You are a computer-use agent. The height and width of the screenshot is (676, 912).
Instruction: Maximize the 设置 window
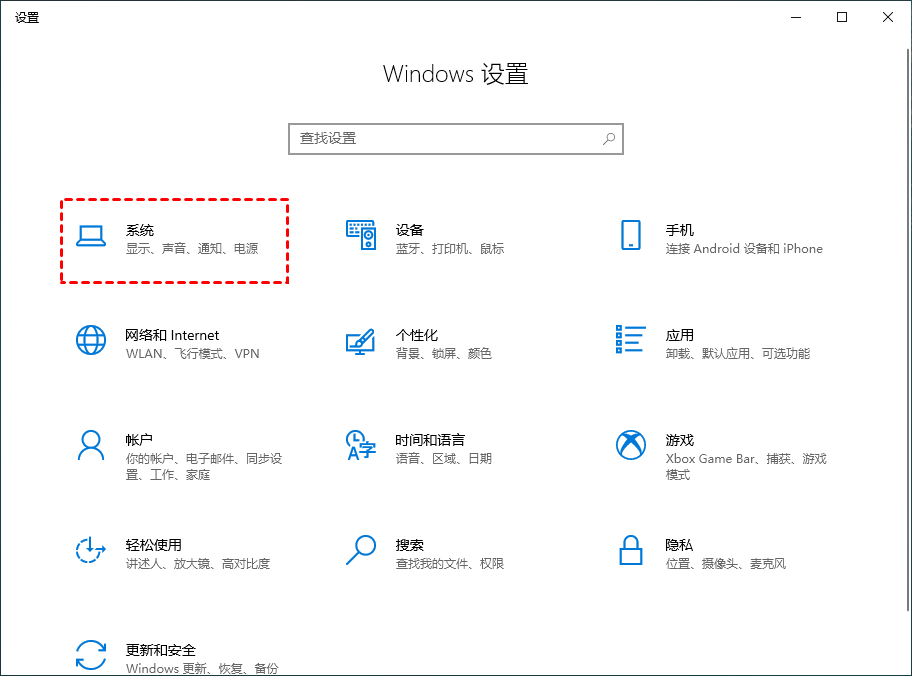coord(842,17)
